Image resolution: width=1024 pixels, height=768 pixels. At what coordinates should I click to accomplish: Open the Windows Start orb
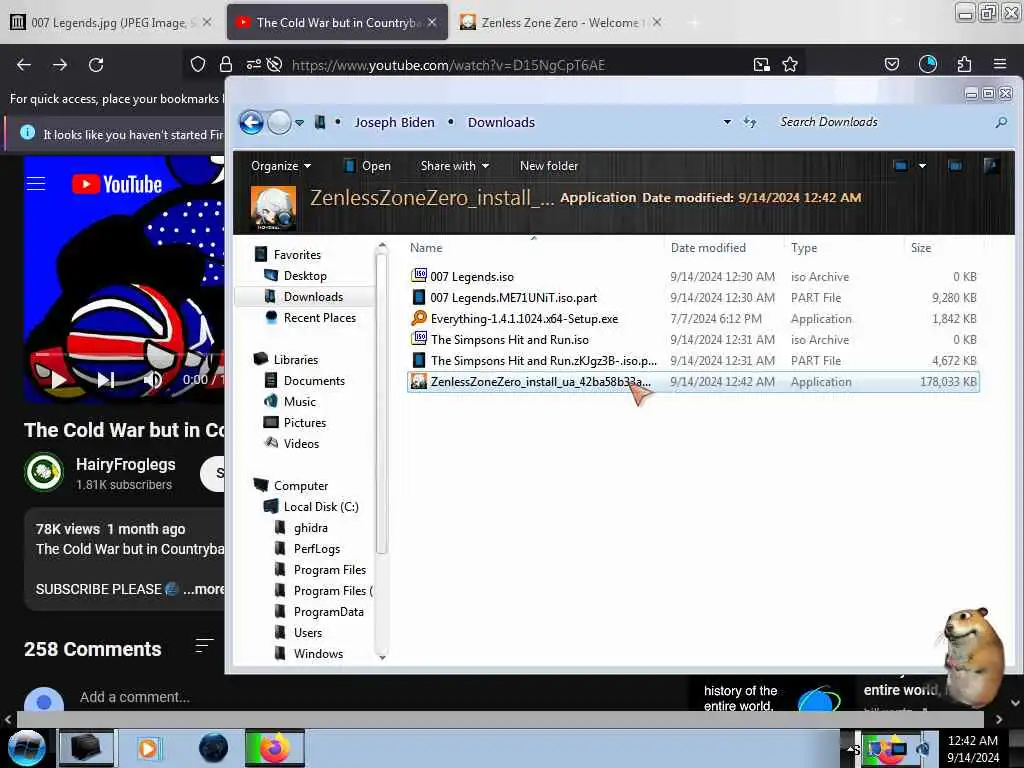click(x=25, y=748)
